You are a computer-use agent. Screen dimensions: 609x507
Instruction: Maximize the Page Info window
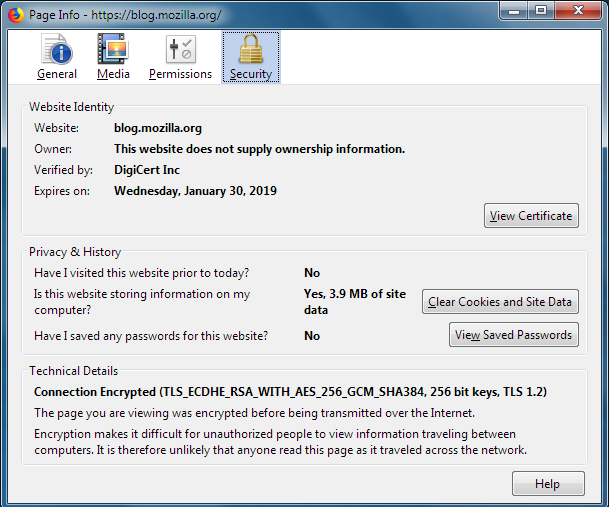(x=541, y=10)
